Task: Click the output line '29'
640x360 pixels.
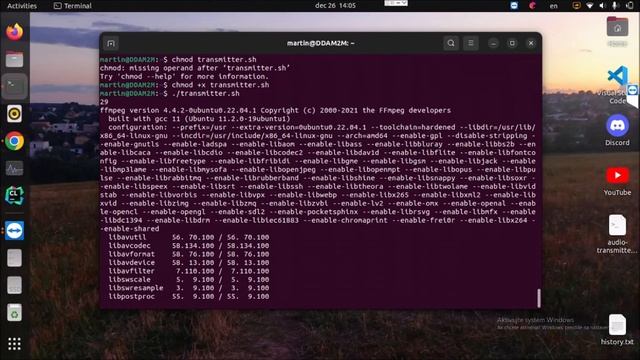Action: 104,102
